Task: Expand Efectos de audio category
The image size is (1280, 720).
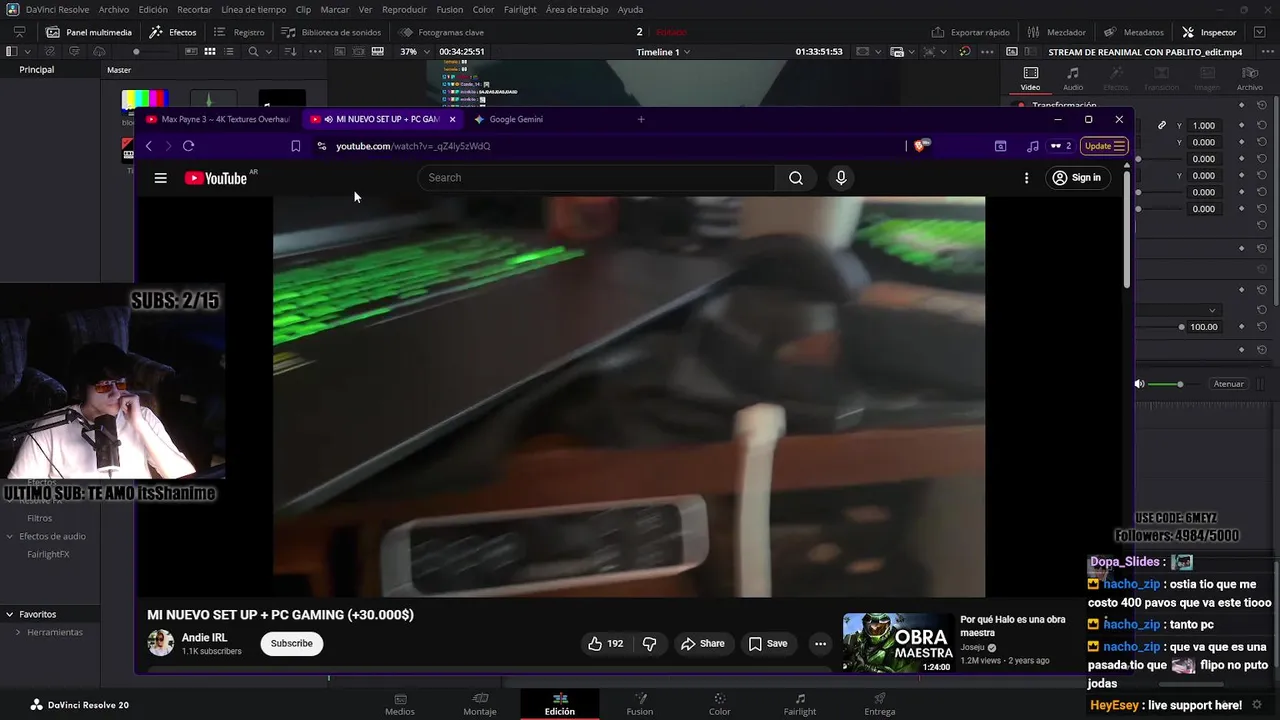Action: click(10, 536)
